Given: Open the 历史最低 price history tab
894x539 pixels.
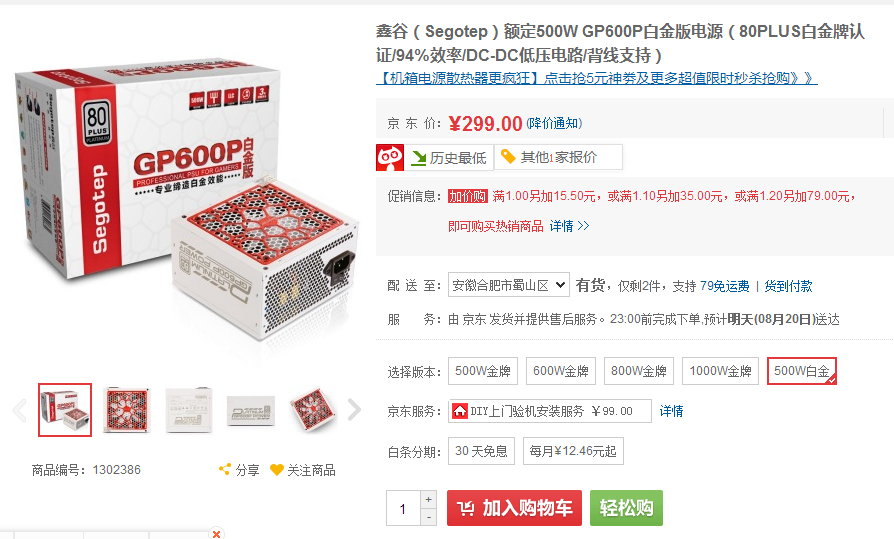Looking at the screenshot, I should pyautogui.click(x=449, y=157).
